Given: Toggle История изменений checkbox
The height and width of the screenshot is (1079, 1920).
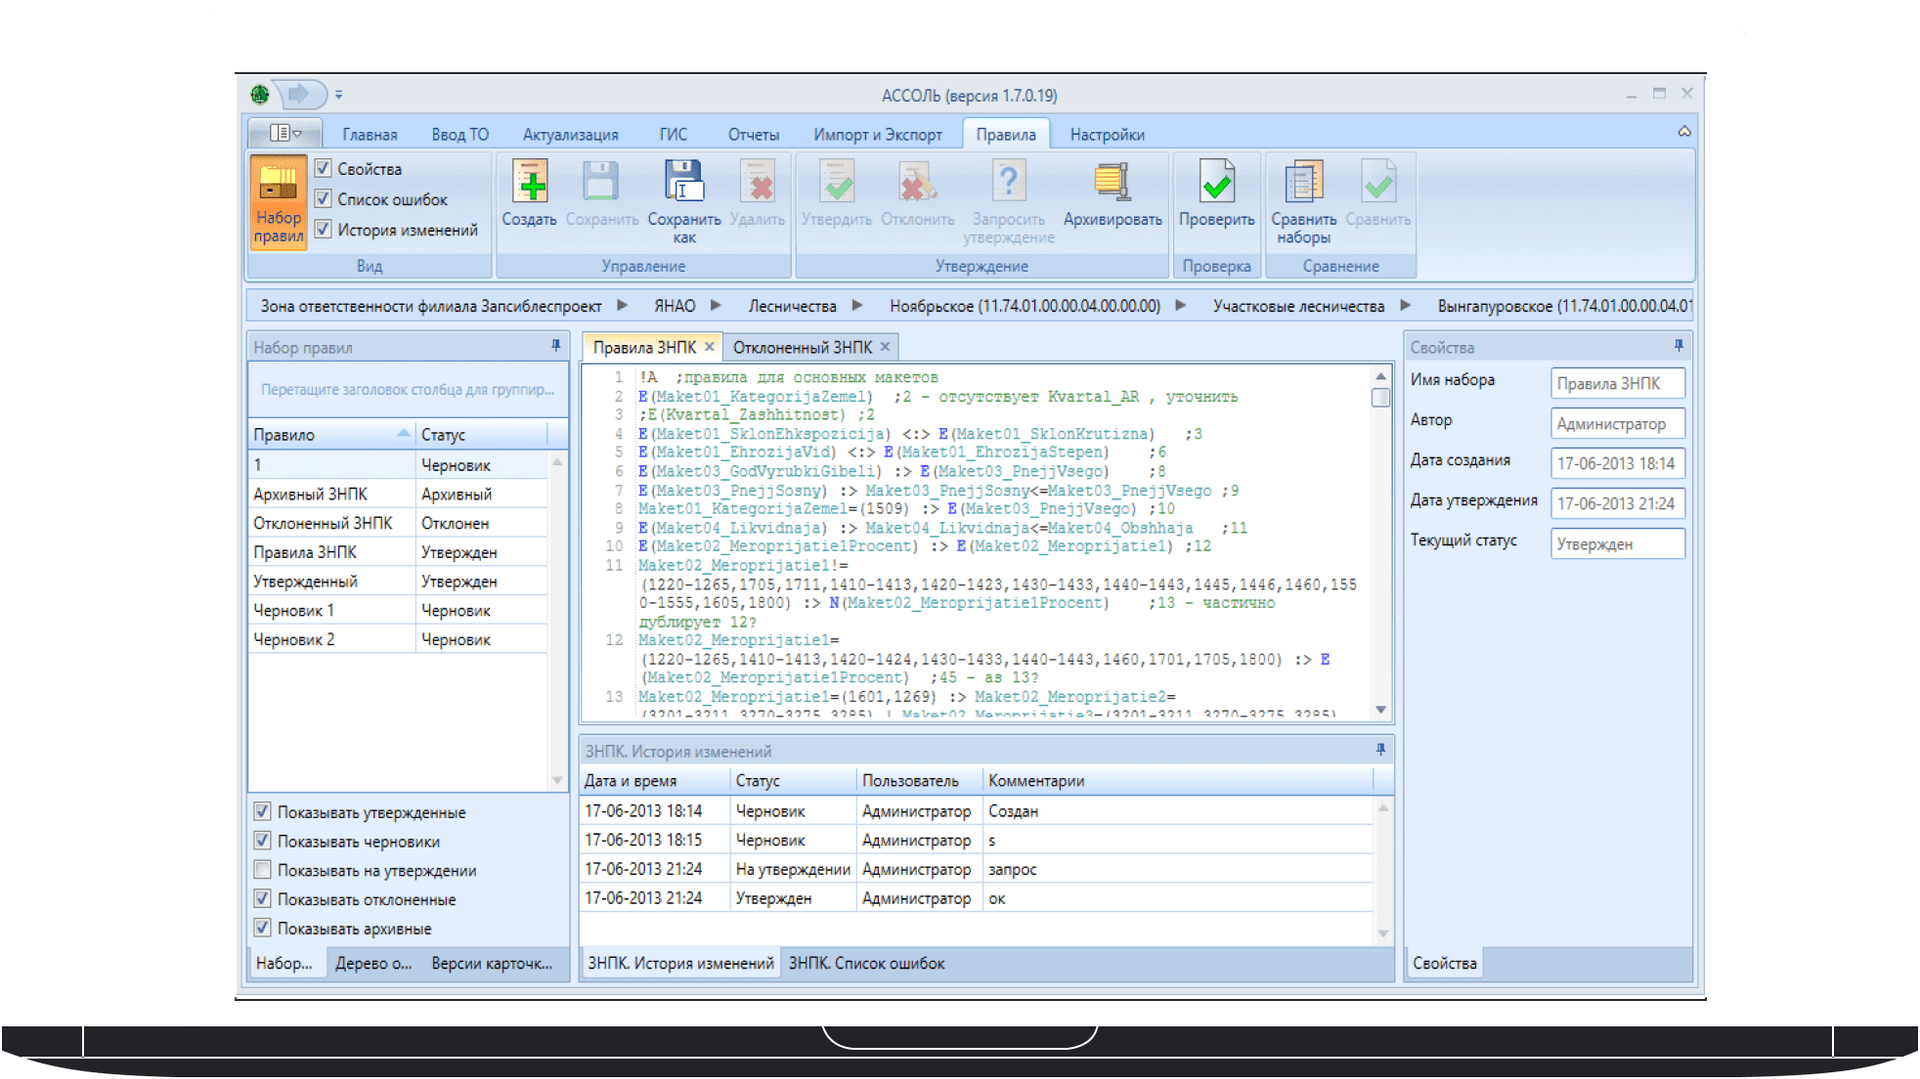Looking at the screenshot, I should [x=323, y=229].
